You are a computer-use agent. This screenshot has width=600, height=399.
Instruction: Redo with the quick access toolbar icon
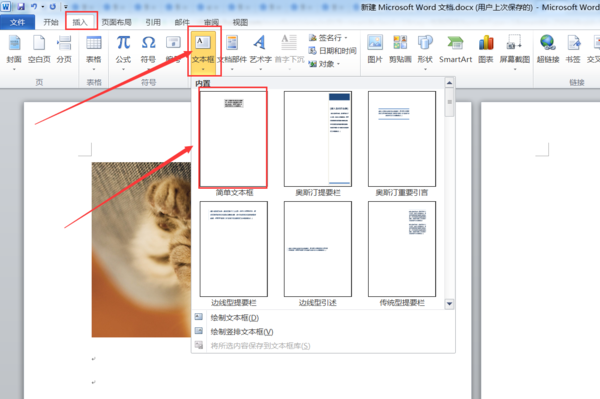pos(53,7)
